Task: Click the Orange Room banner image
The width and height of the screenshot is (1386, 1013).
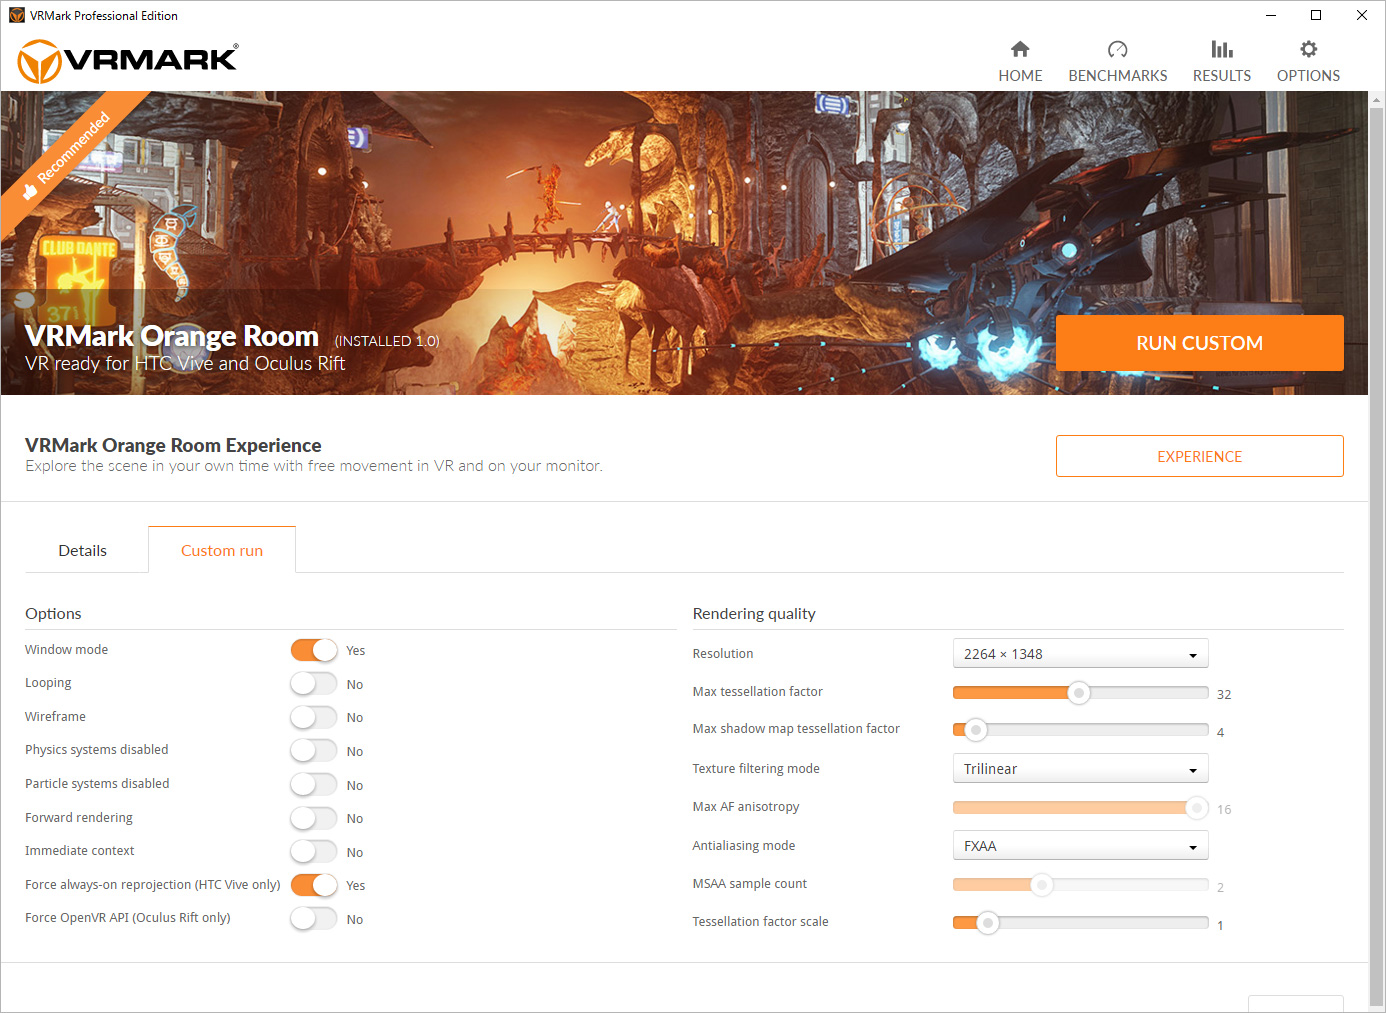Action: (x=684, y=243)
